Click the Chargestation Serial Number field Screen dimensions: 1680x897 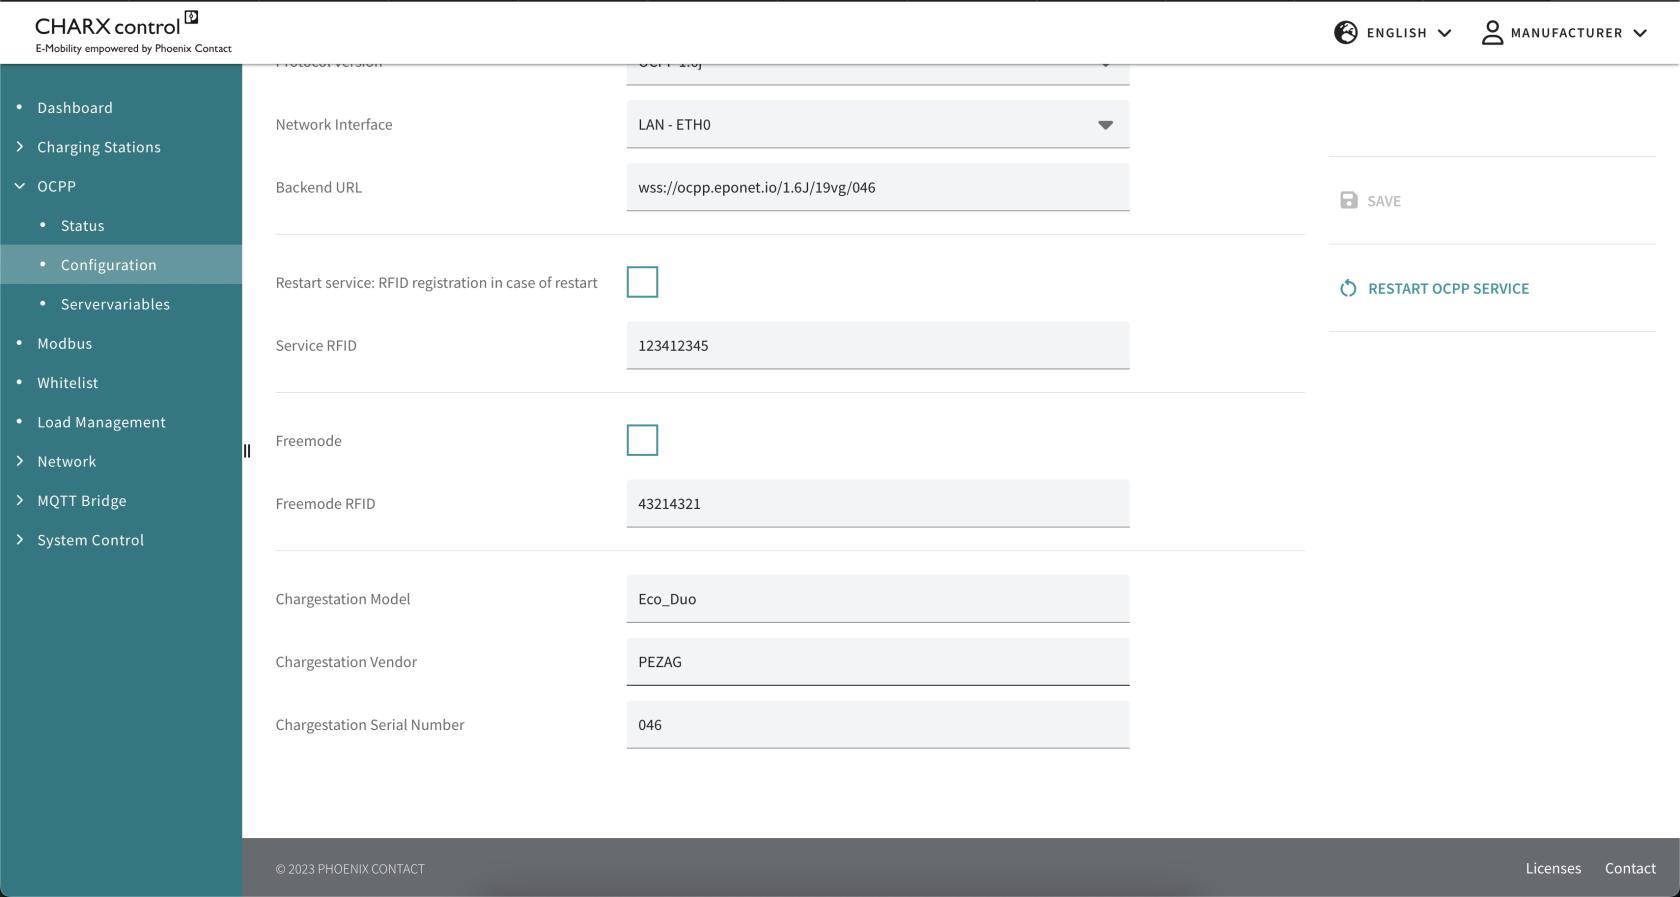coord(878,724)
